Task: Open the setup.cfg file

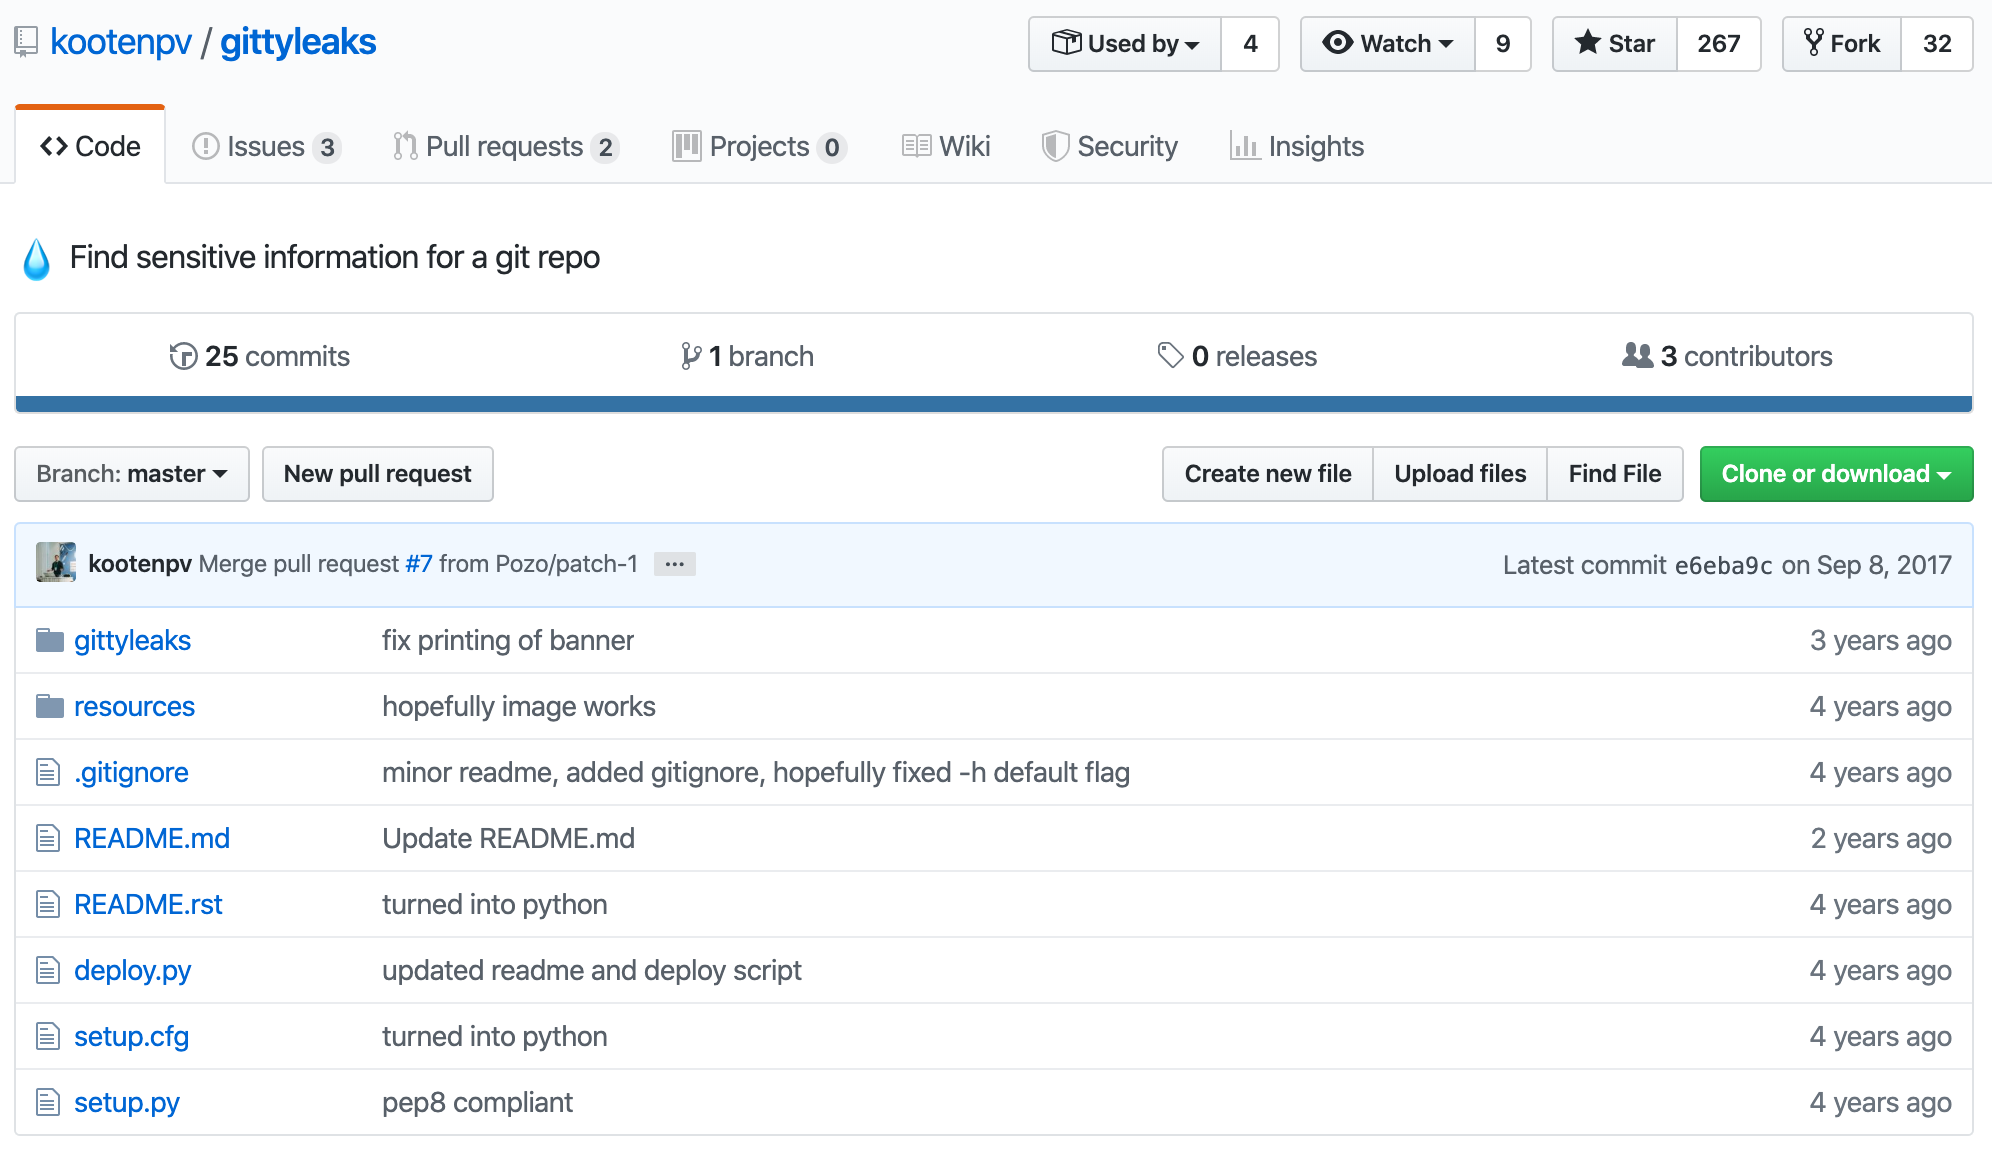Action: 131,1036
